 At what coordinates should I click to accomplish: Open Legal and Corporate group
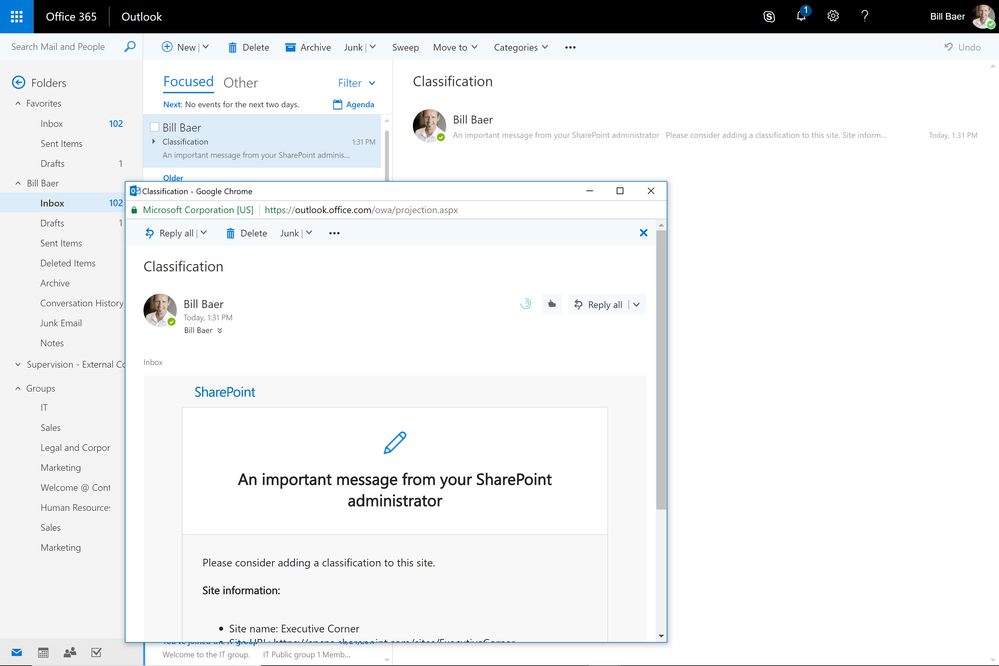point(75,448)
